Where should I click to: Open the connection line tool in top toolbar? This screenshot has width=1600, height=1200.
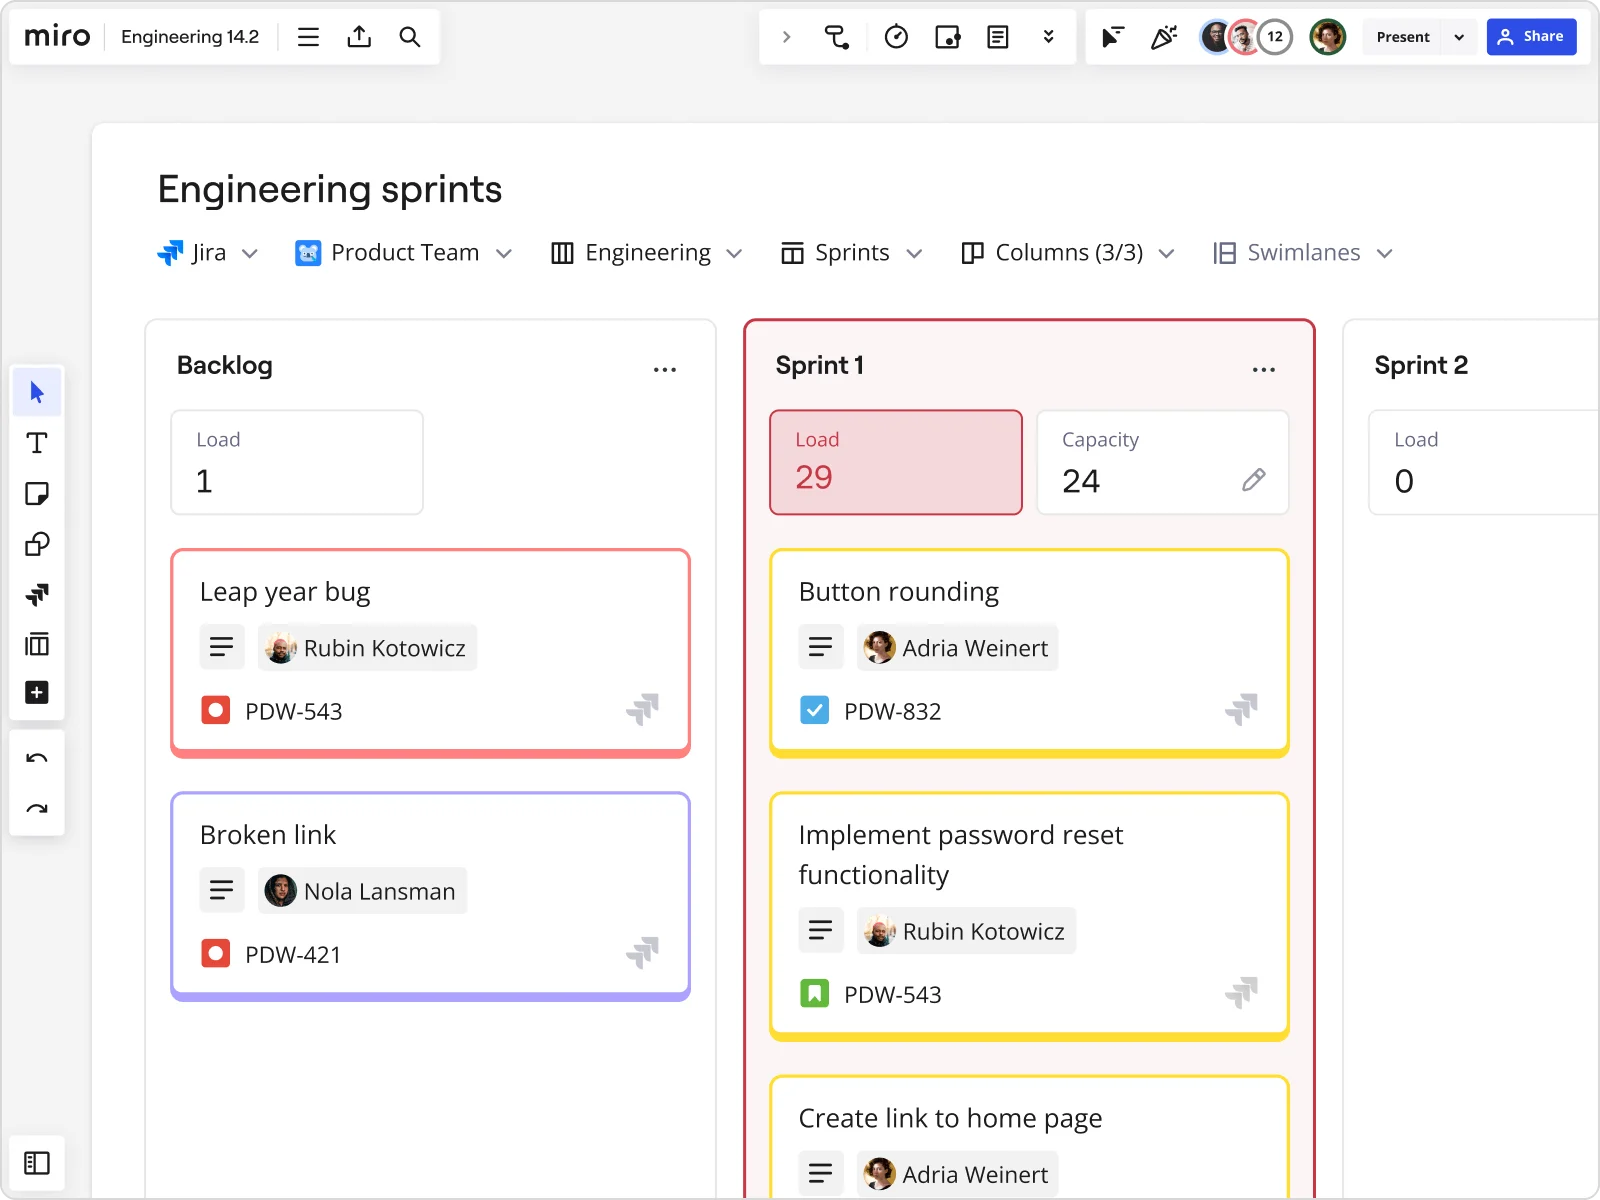pos(837,37)
